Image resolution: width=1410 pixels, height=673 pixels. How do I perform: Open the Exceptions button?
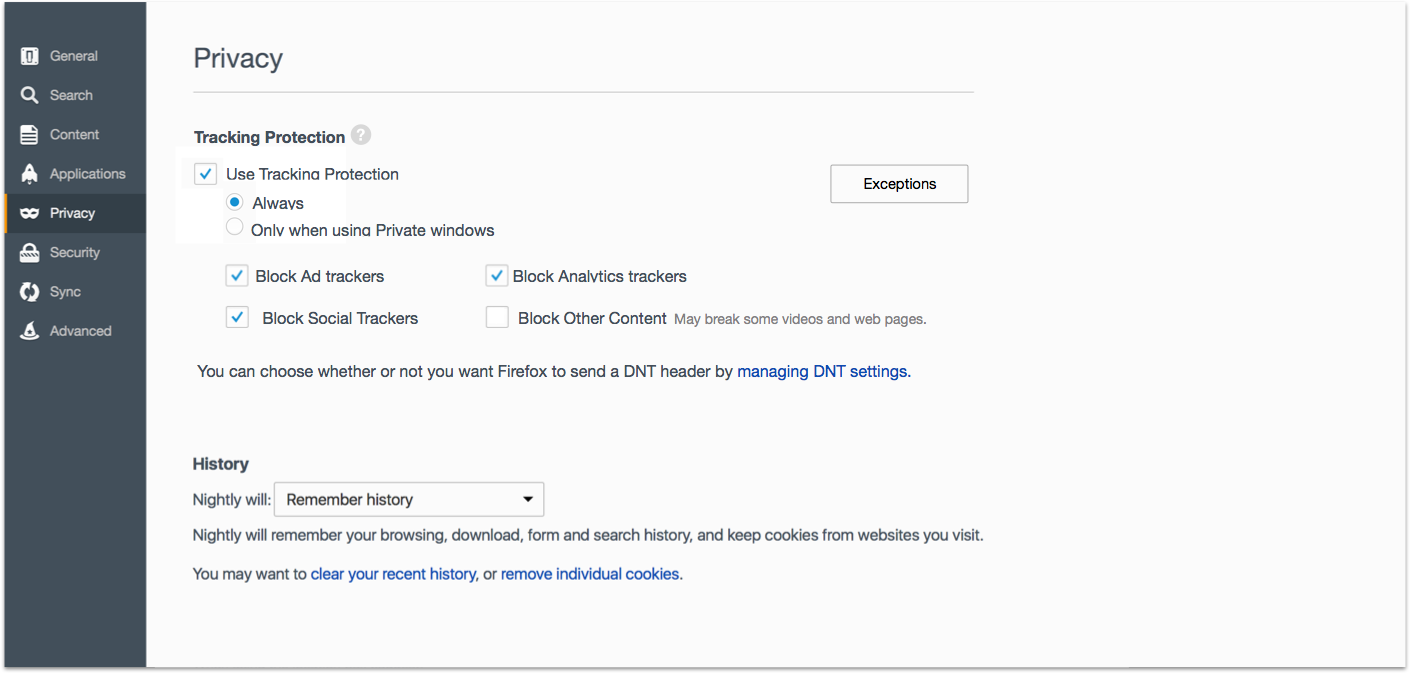(x=899, y=184)
